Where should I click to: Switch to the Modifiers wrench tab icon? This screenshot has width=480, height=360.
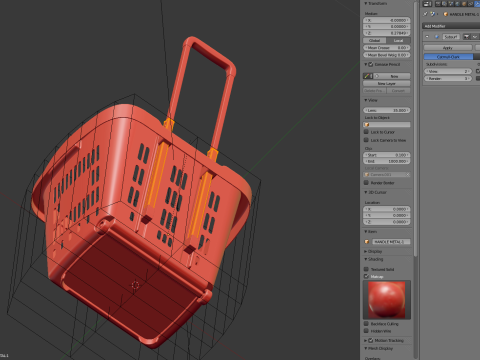[x=477, y=4]
